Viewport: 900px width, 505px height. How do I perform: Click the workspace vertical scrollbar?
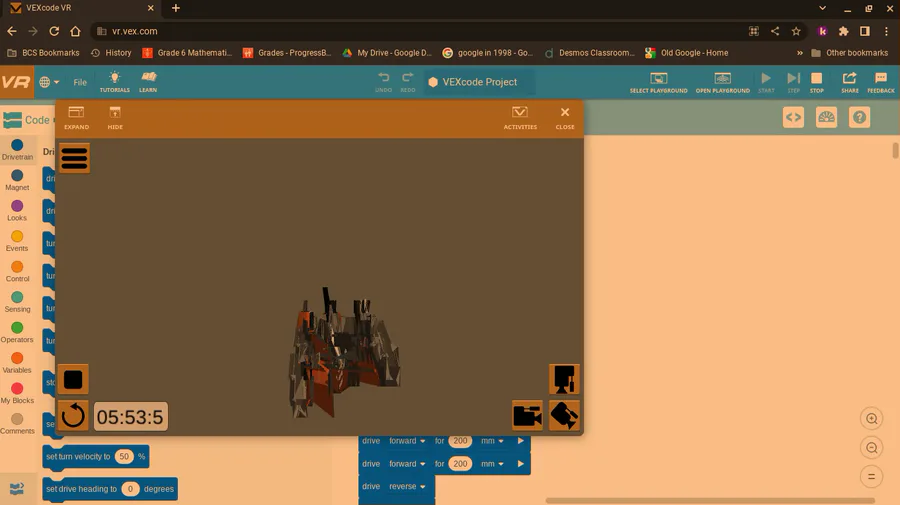tap(895, 150)
